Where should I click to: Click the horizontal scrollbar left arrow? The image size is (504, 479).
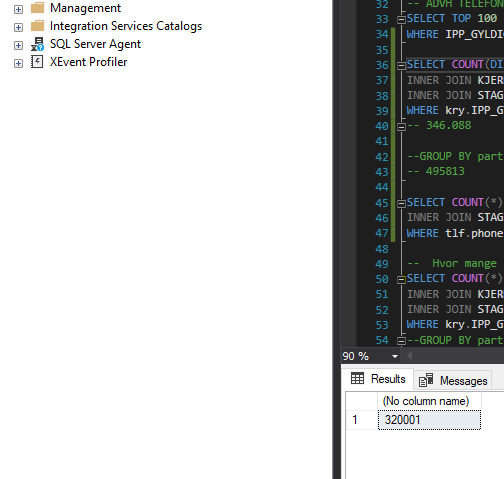tap(410, 356)
